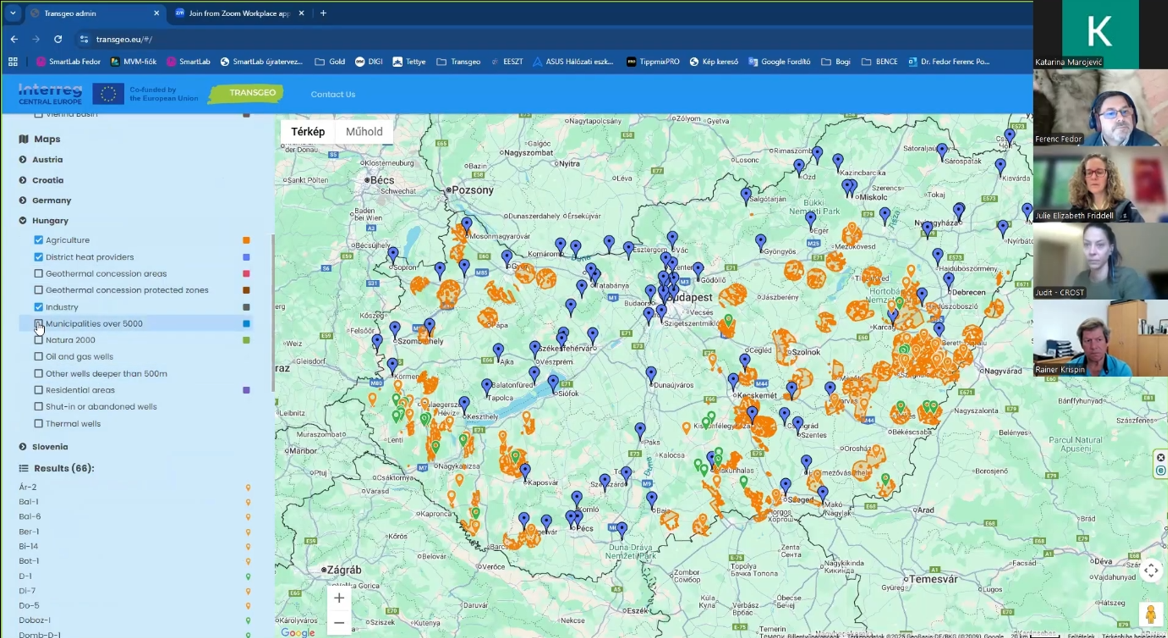Click the map location target icon

pyautogui.click(x=1151, y=571)
